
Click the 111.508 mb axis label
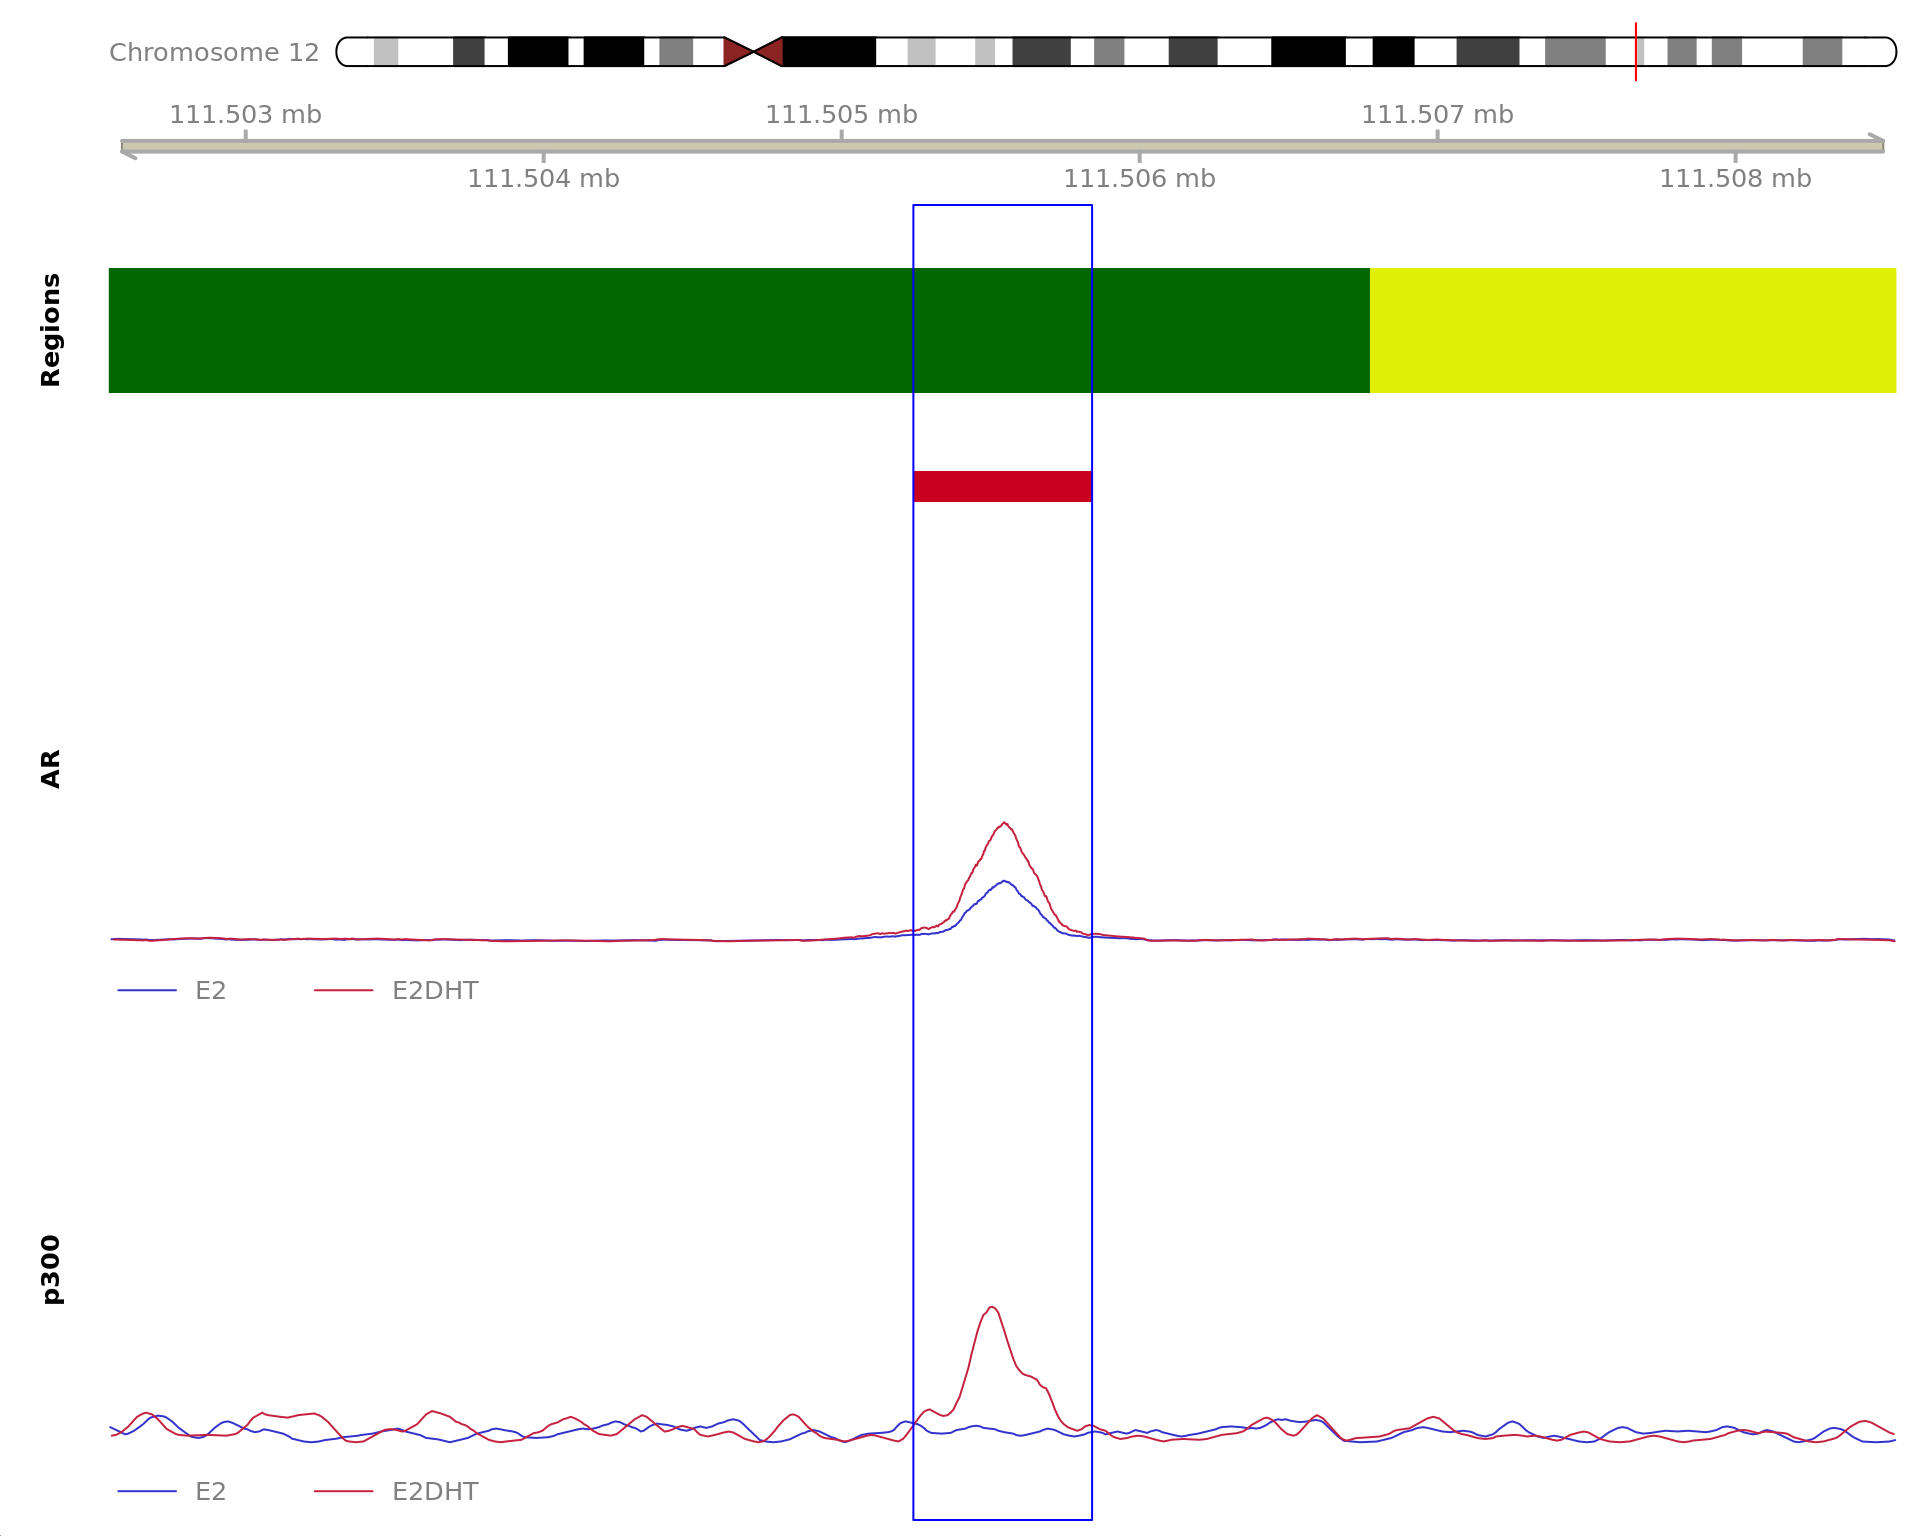pyautogui.click(x=1735, y=179)
